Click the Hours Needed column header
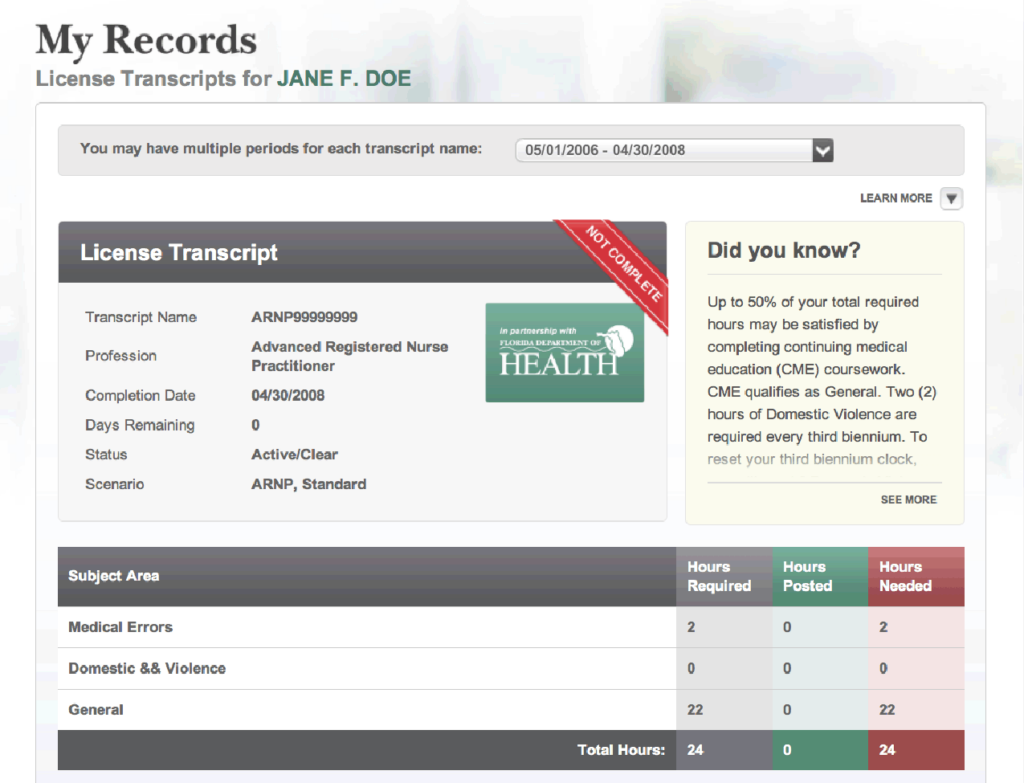1024x783 pixels. 905,576
